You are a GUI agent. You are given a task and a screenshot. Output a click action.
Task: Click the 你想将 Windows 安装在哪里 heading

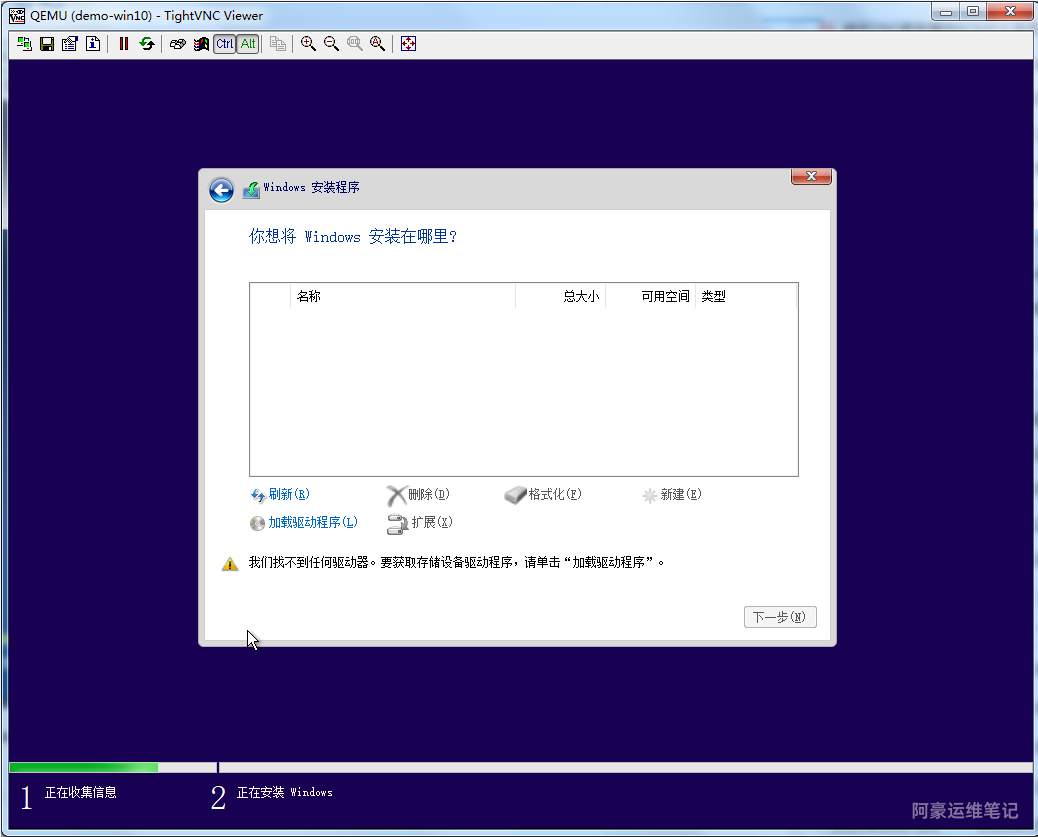point(353,236)
